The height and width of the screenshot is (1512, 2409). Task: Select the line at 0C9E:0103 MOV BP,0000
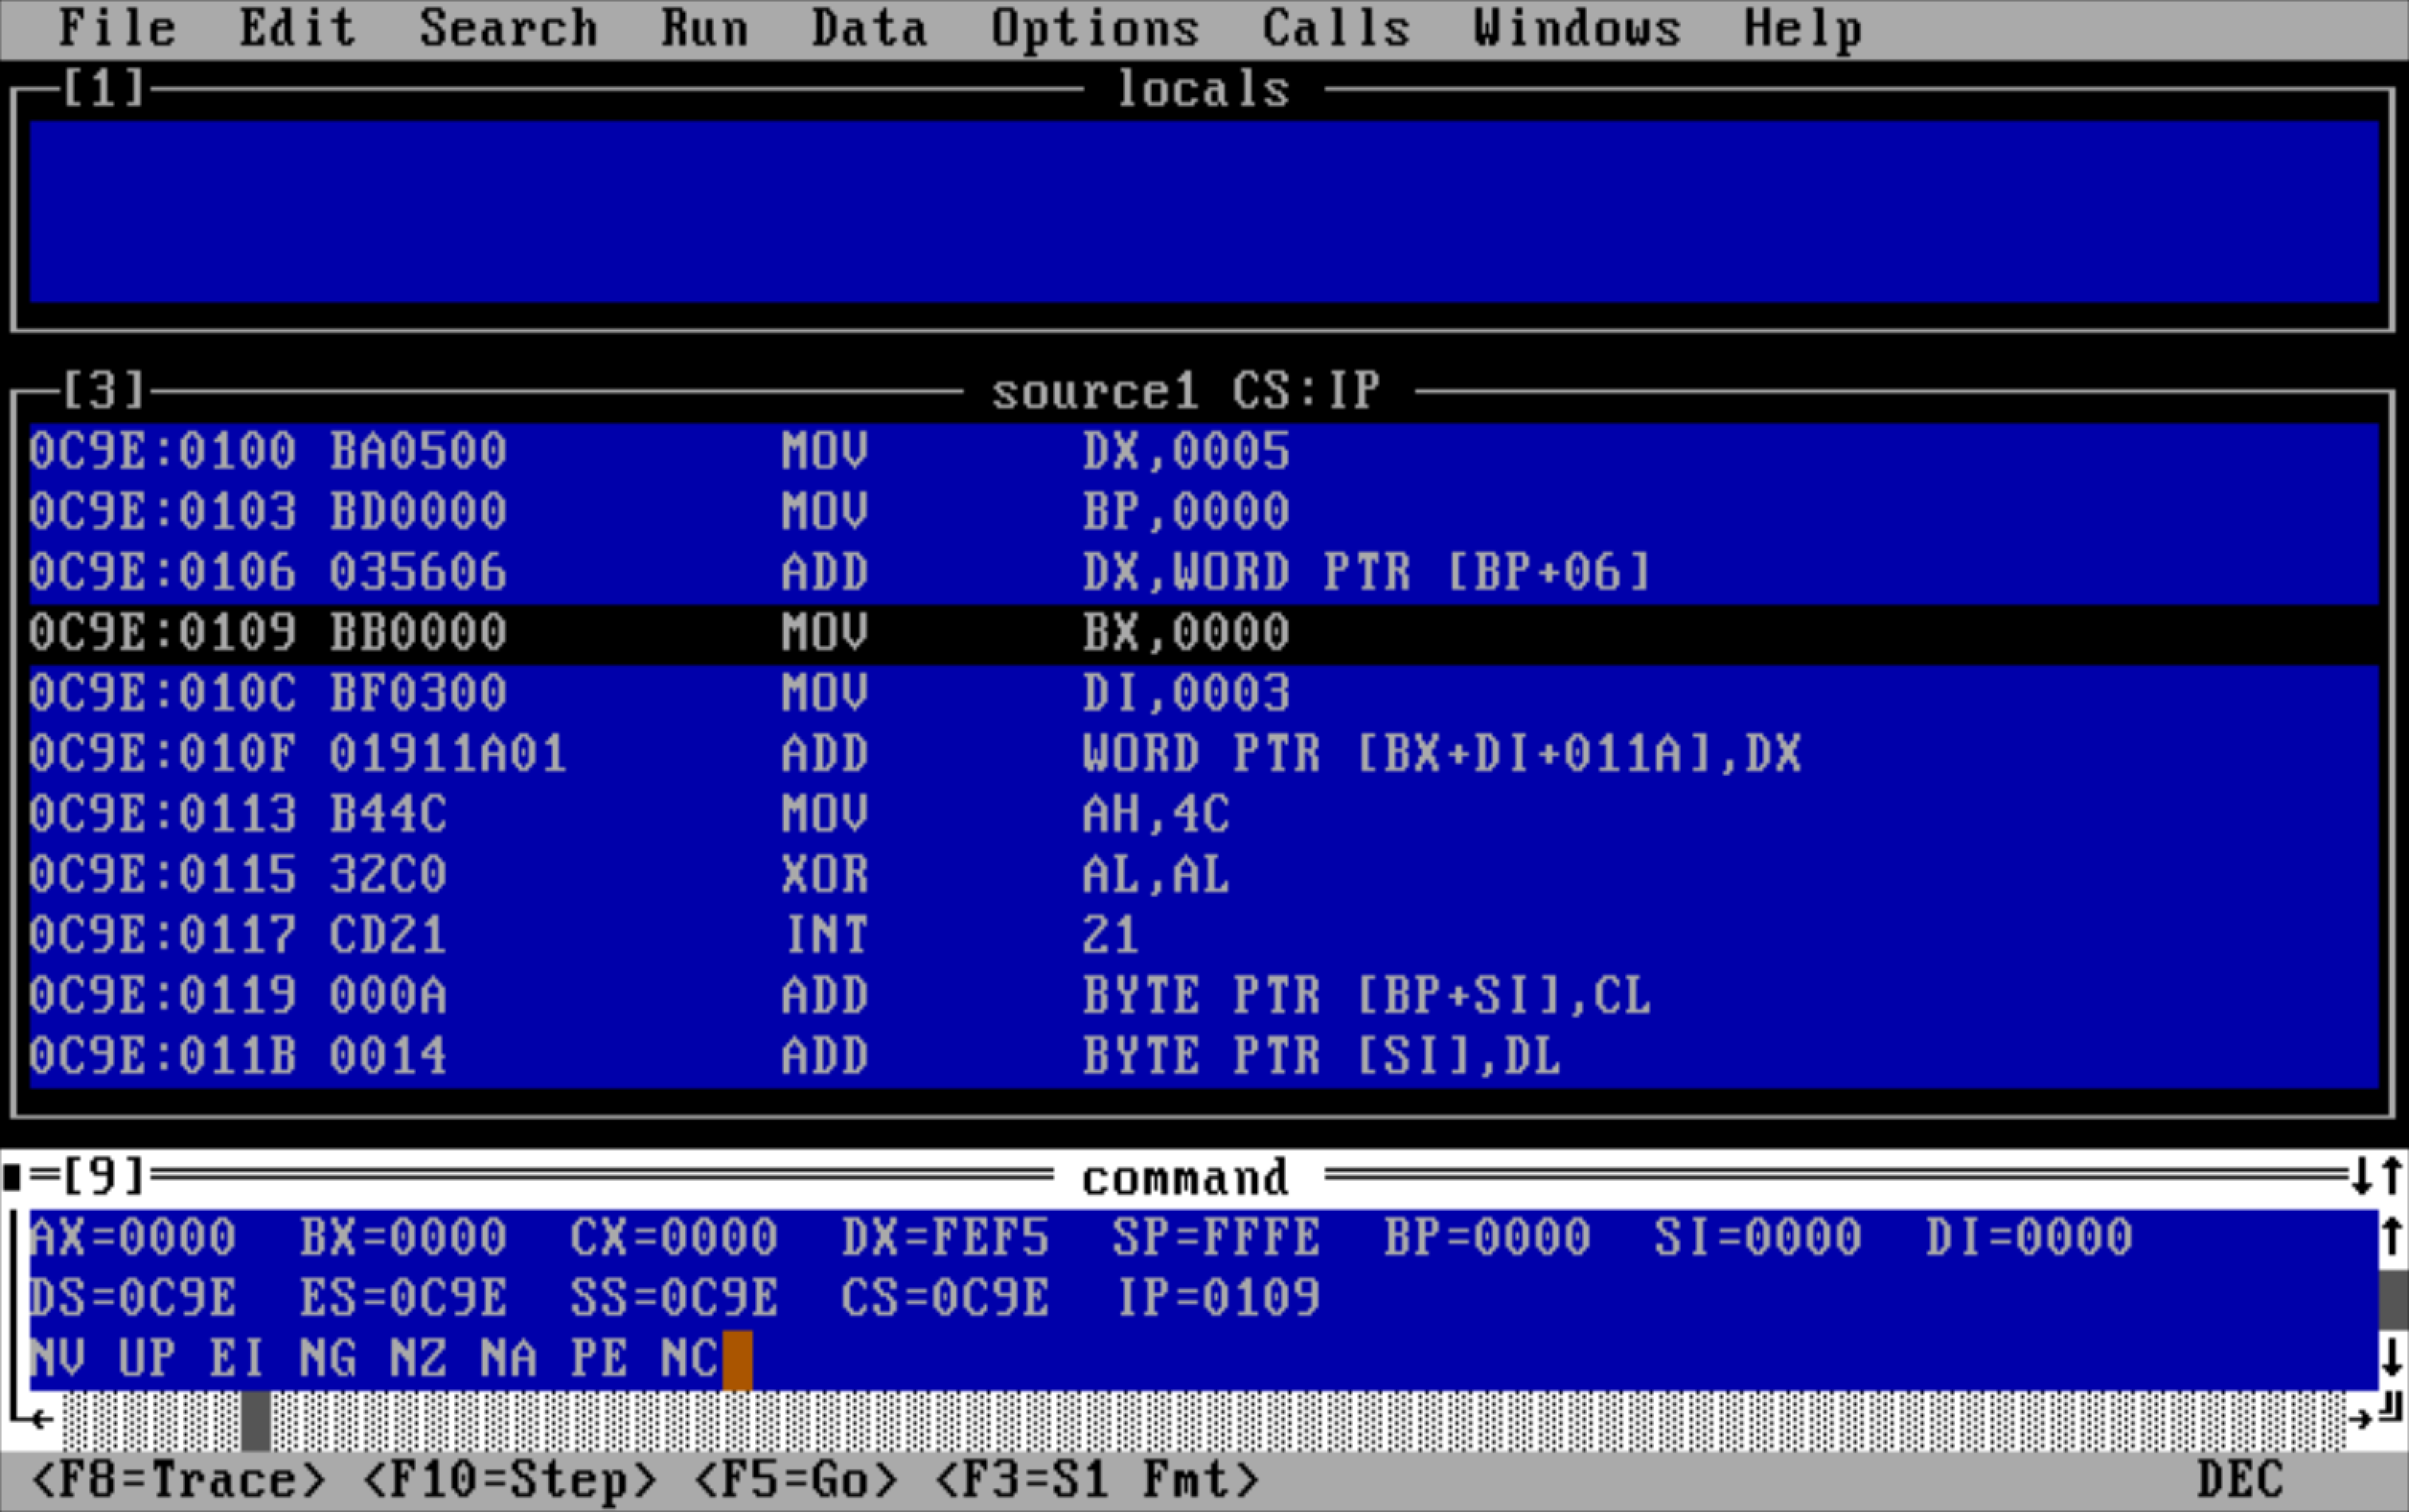click(x=1204, y=512)
